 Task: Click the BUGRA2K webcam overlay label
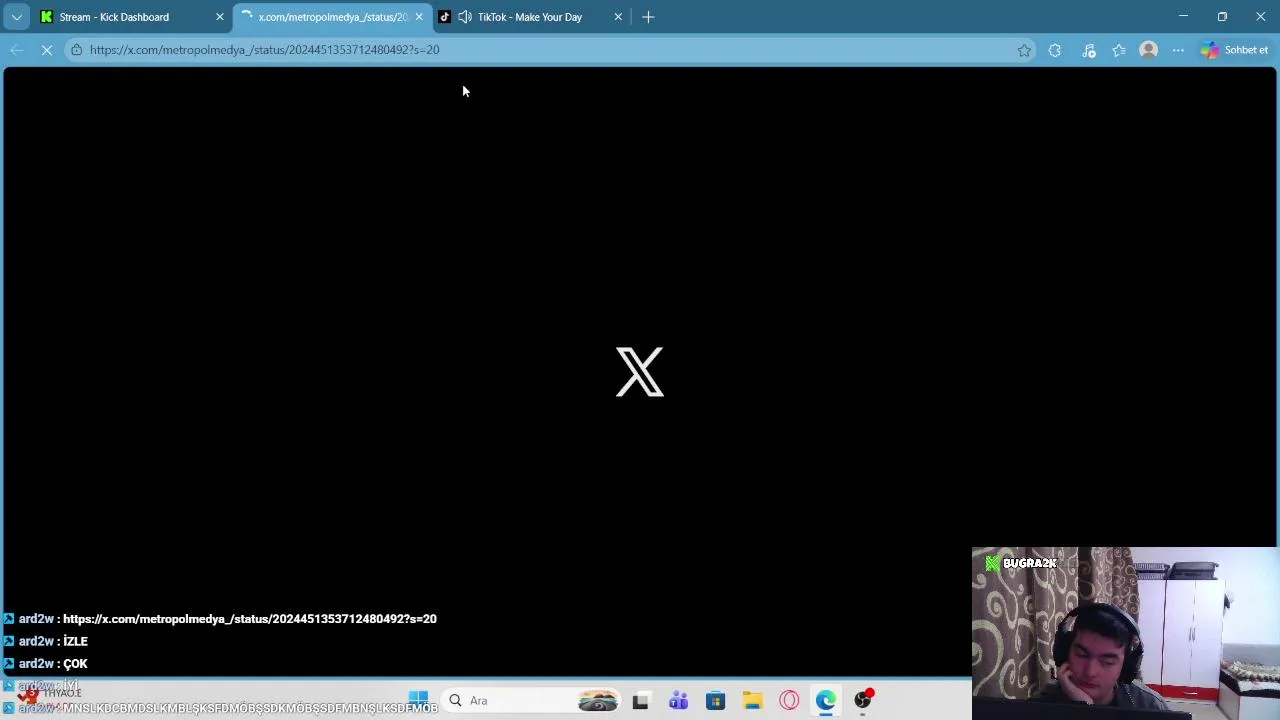[1021, 563]
